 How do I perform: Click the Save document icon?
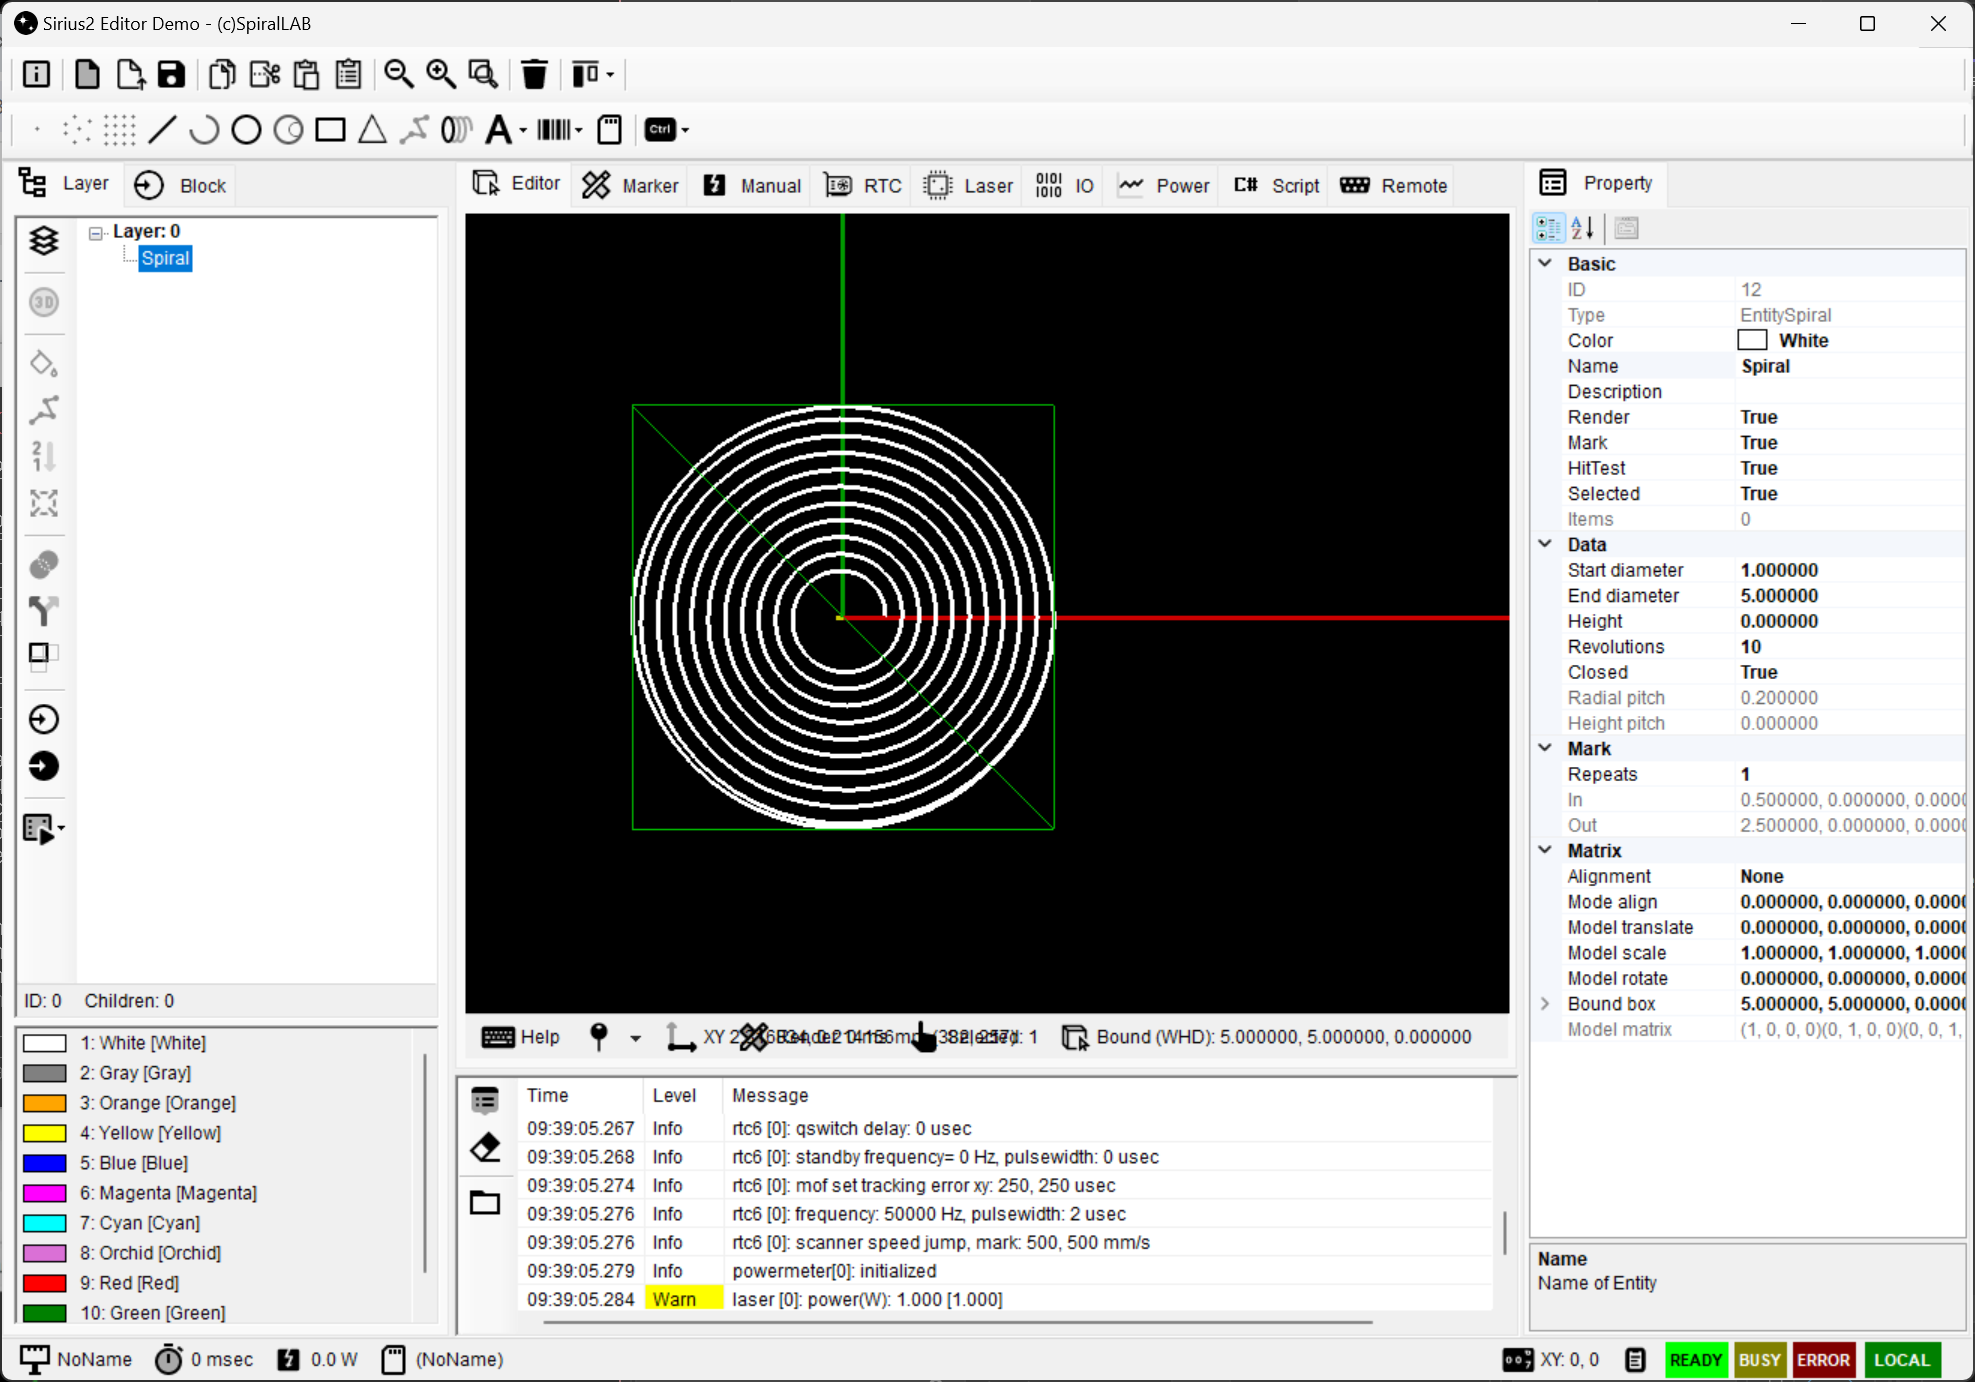point(172,74)
